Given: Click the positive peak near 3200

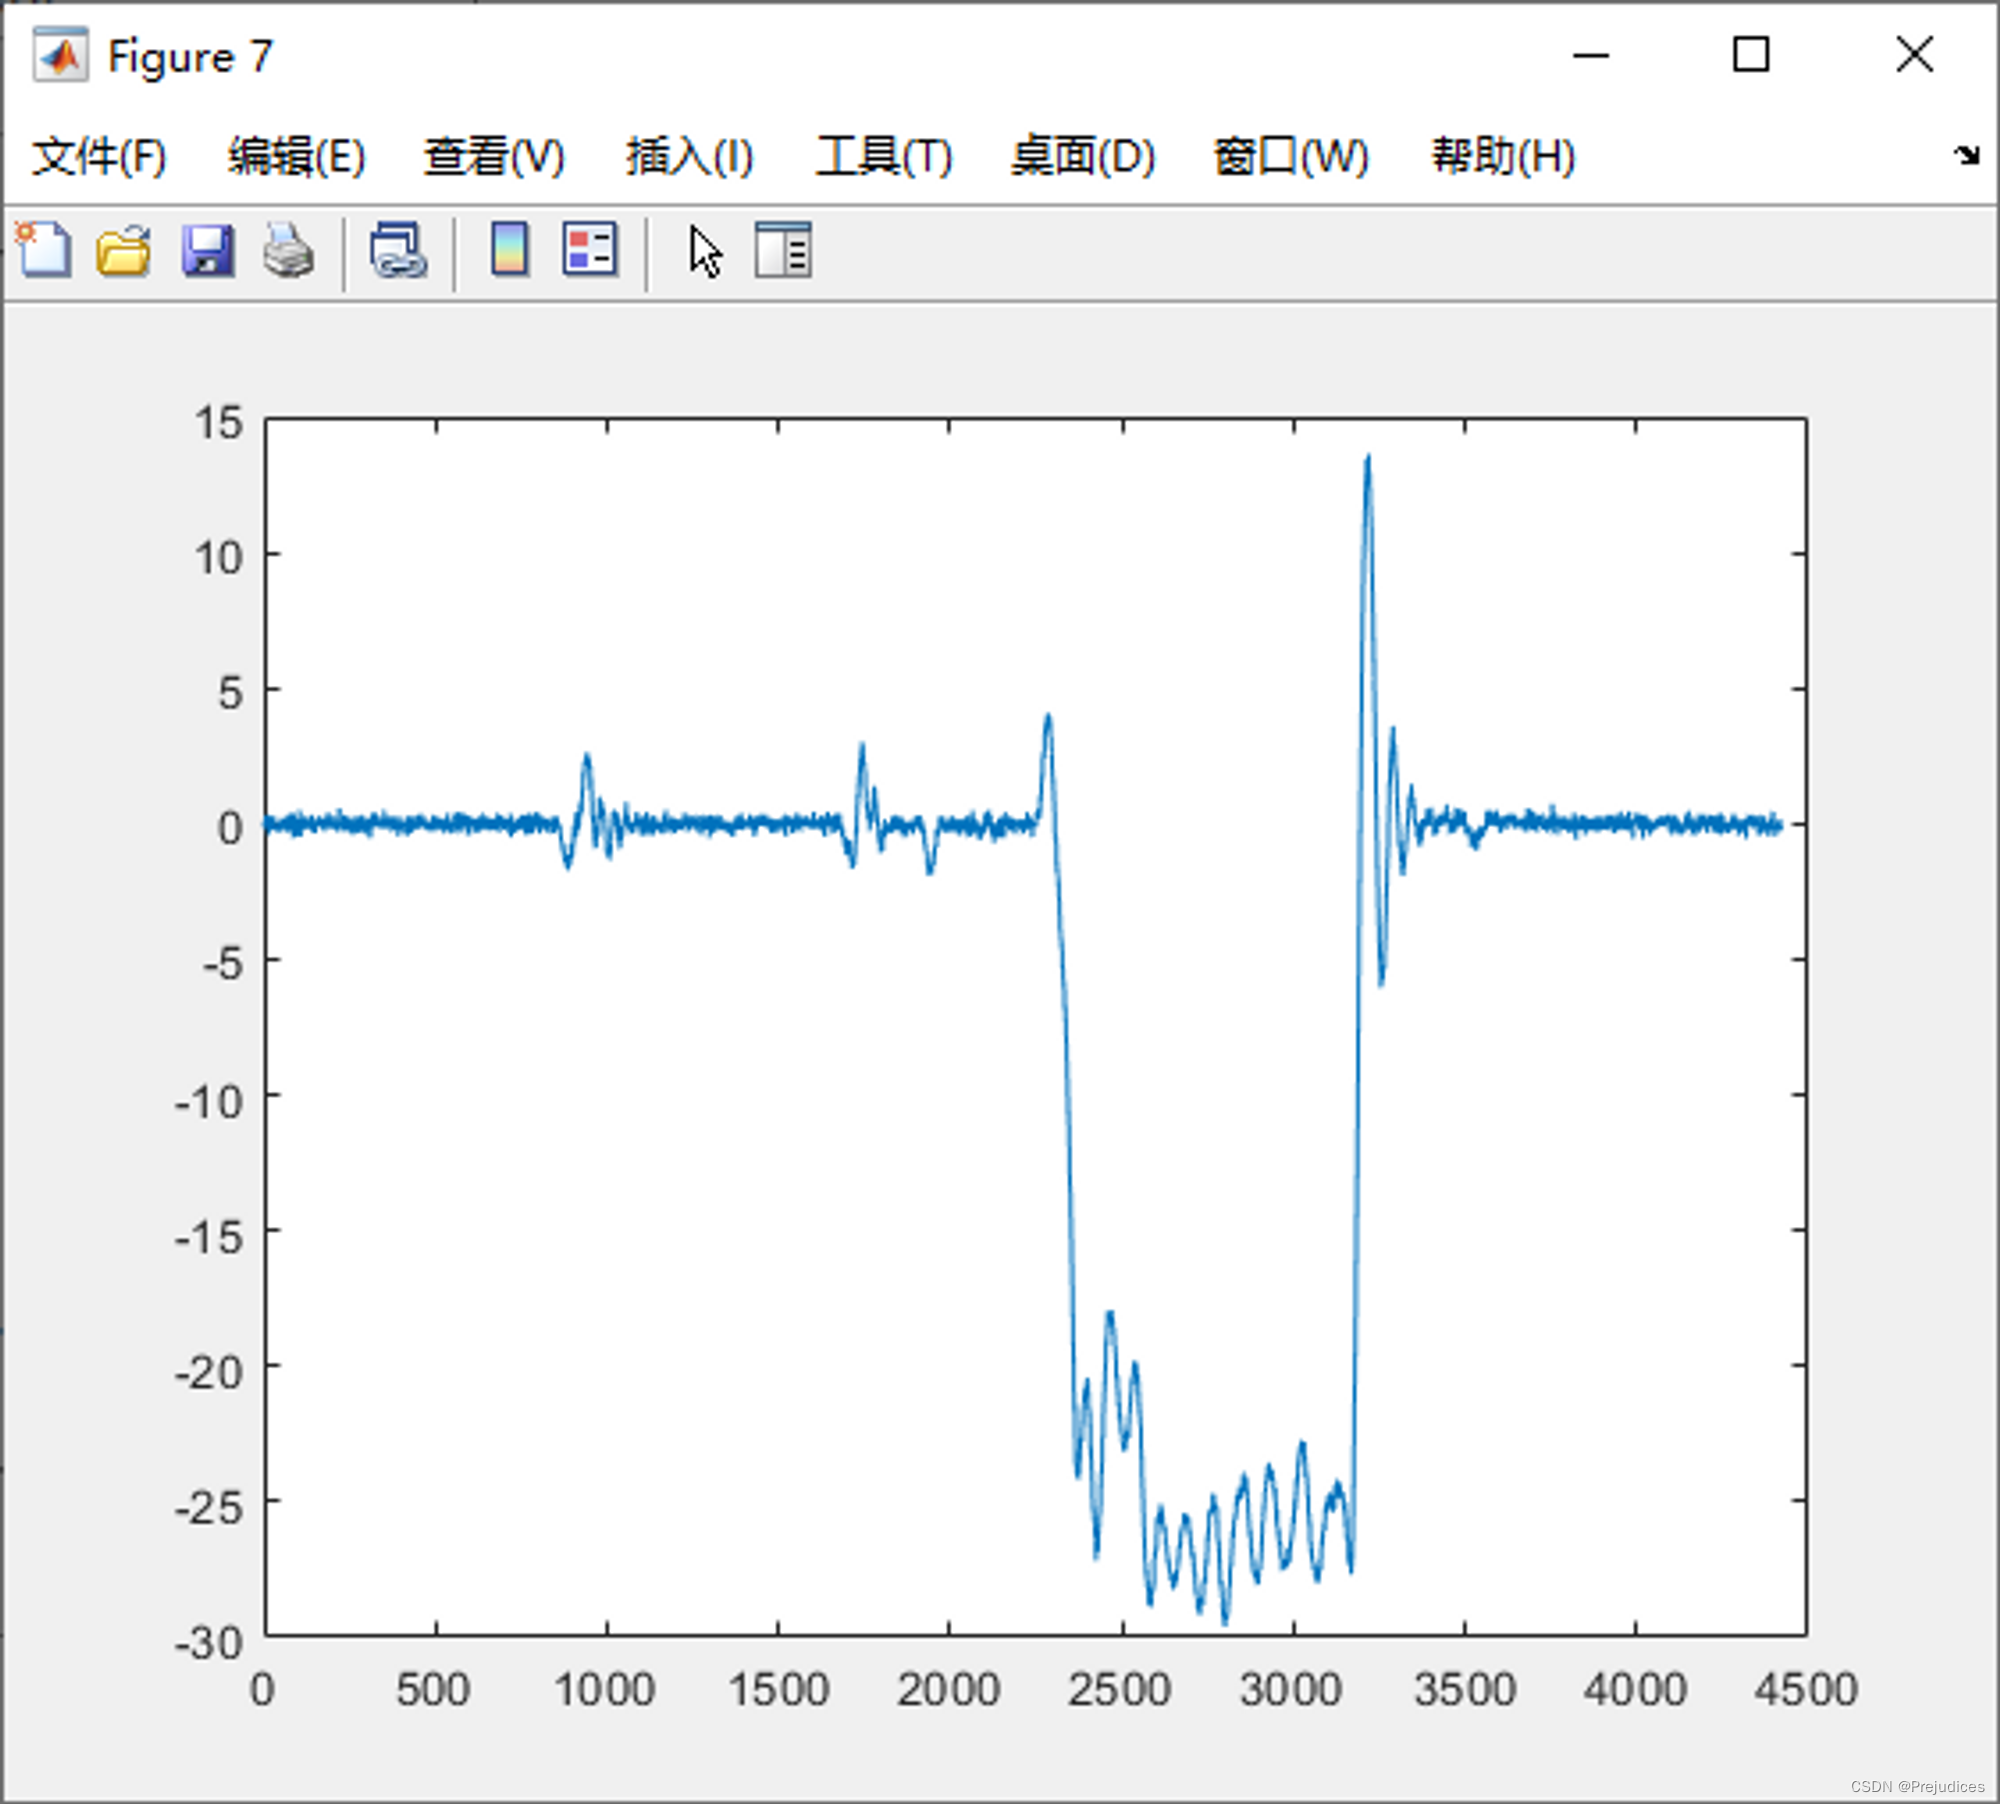Looking at the screenshot, I should (1367, 460).
